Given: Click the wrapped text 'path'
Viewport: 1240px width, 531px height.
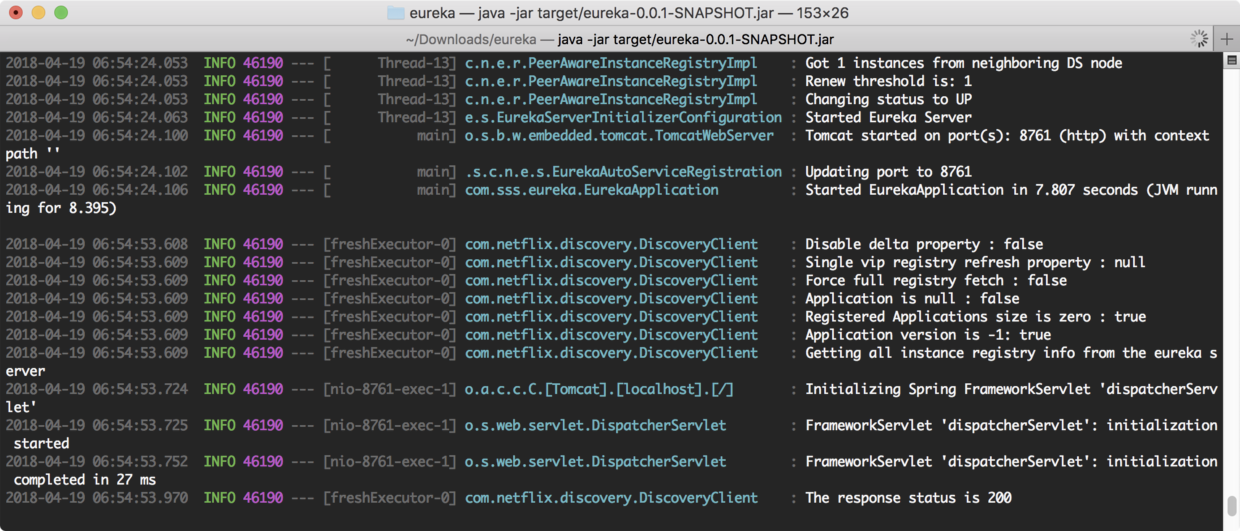Looking at the screenshot, I should tap(21, 154).
